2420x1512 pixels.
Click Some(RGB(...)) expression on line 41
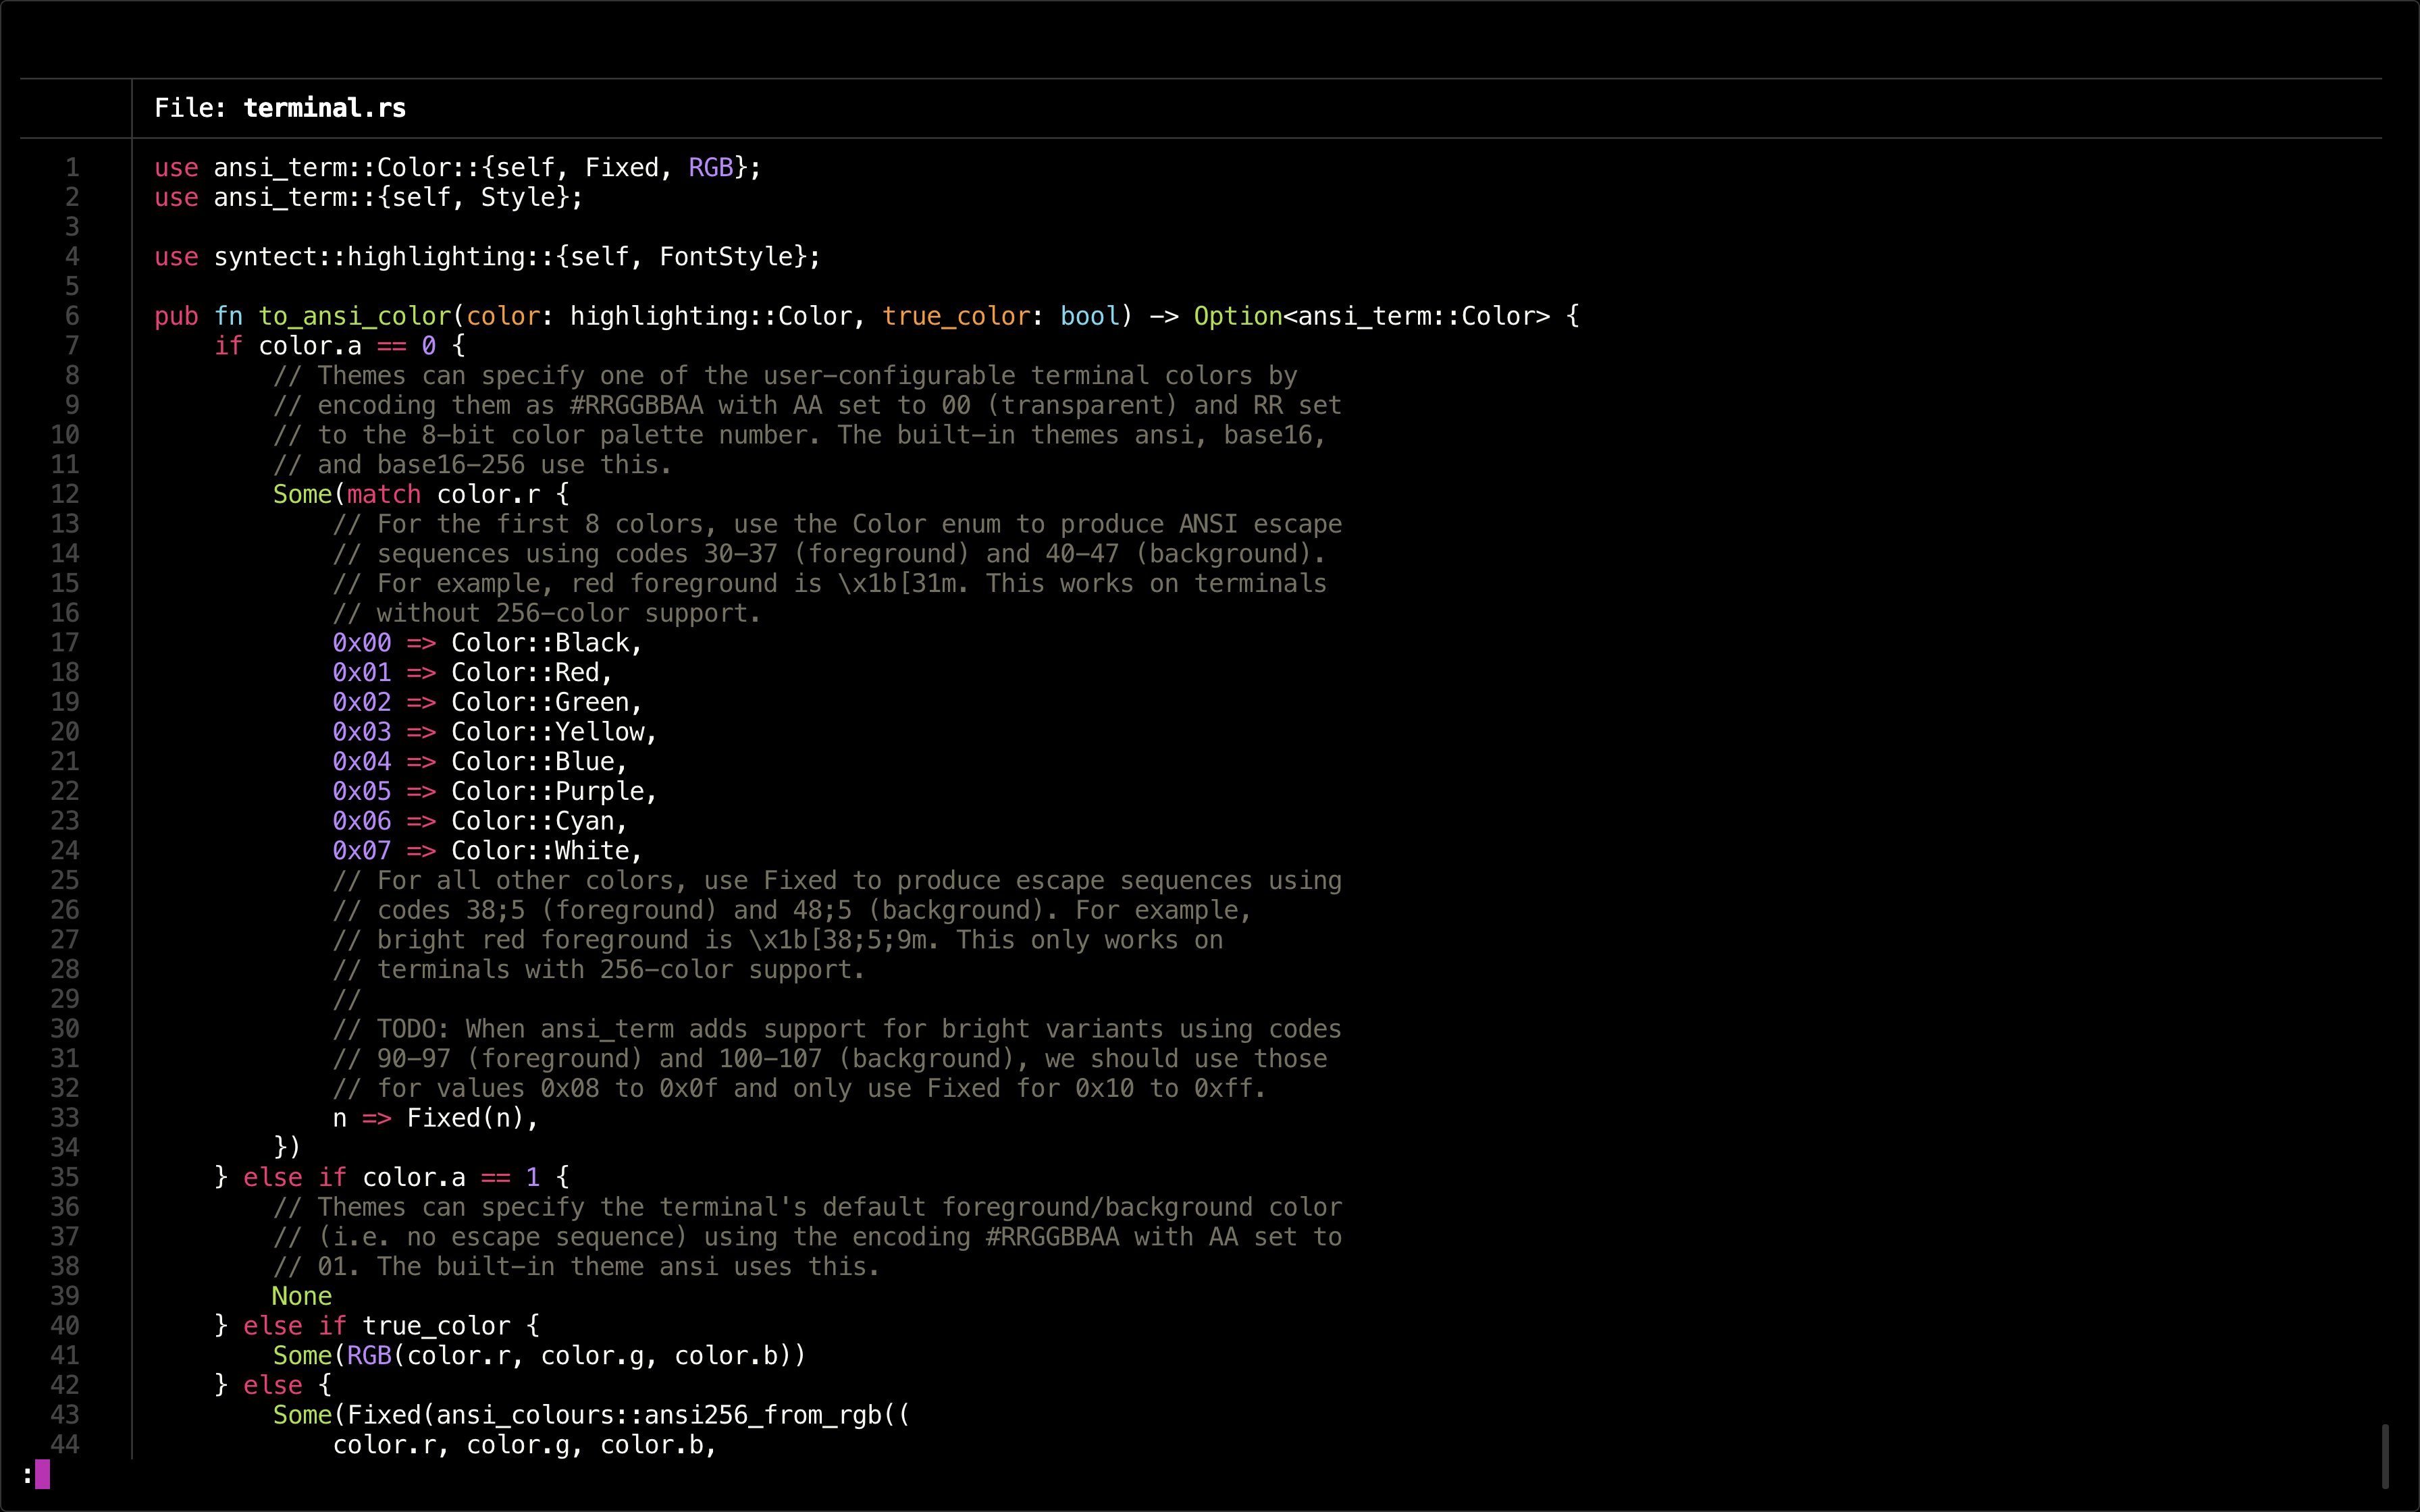[x=539, y=1356]
